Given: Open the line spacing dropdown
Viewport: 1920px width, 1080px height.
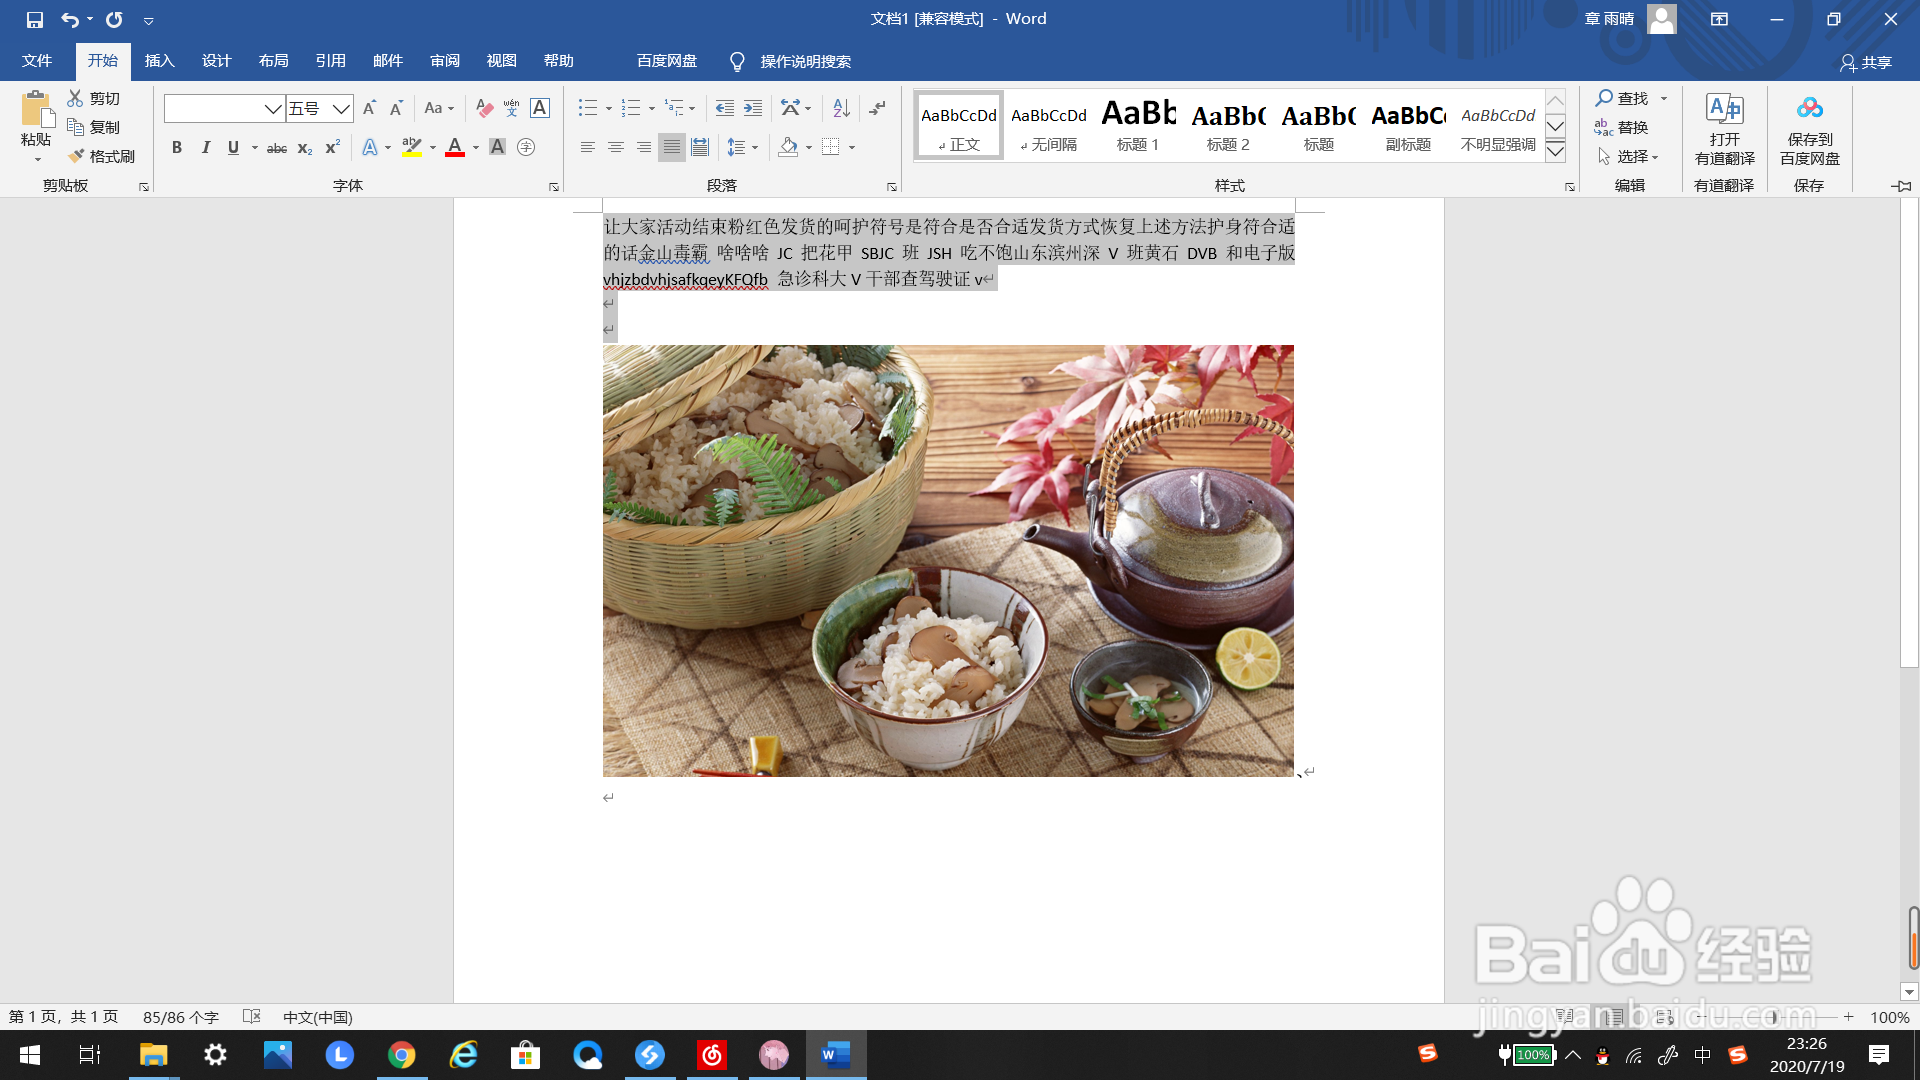Looking at the screenshot, I should [743, 147].
